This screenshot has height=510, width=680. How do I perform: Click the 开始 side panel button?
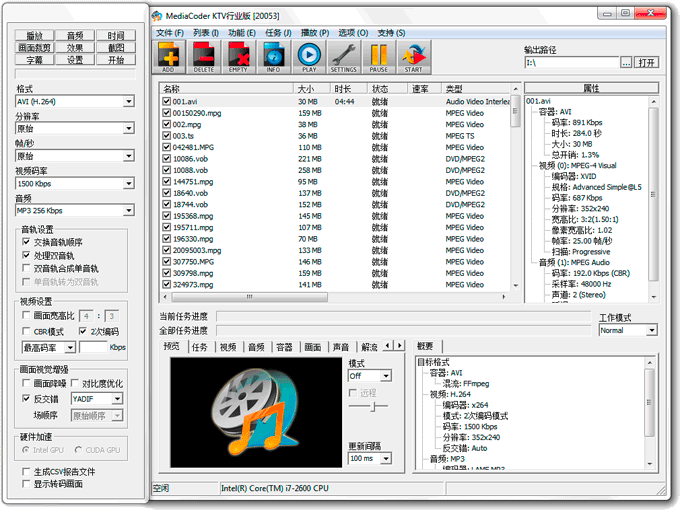point(116,60)
